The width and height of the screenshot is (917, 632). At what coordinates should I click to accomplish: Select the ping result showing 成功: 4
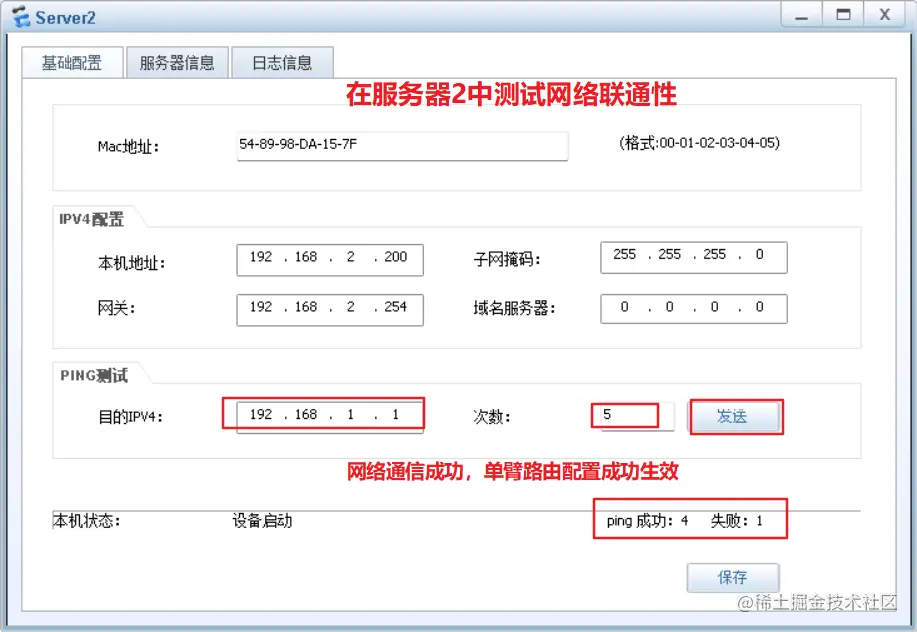click(x=690, y=519)
